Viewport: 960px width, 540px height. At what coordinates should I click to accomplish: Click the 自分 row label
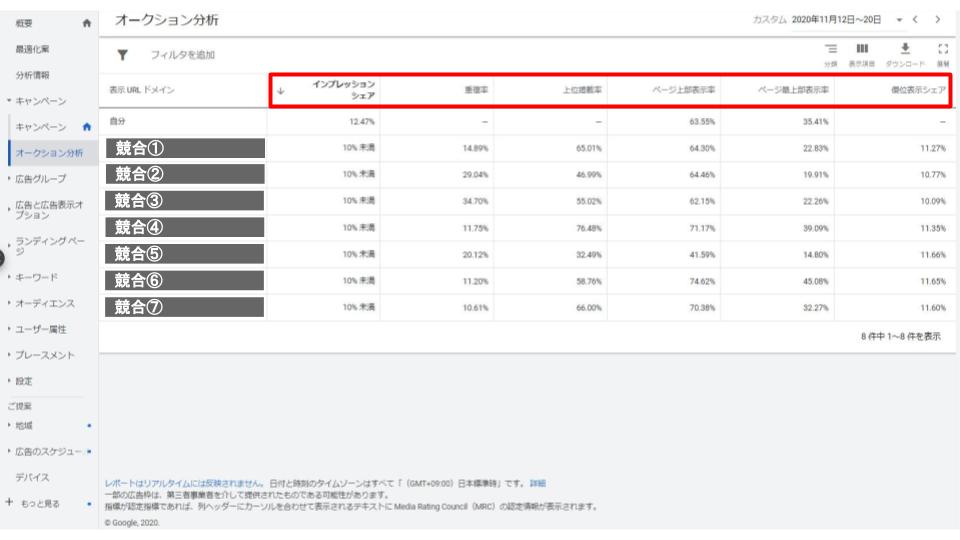(117, 121)
